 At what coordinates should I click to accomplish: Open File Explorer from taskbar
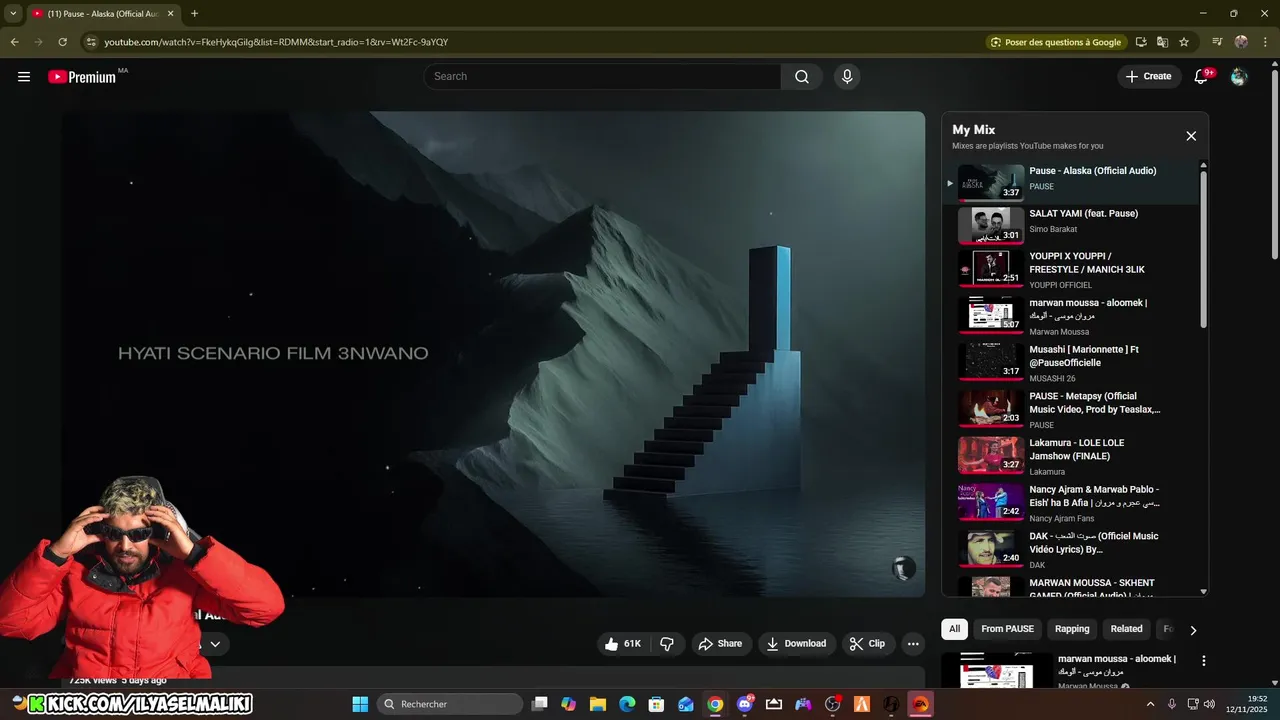598,704
